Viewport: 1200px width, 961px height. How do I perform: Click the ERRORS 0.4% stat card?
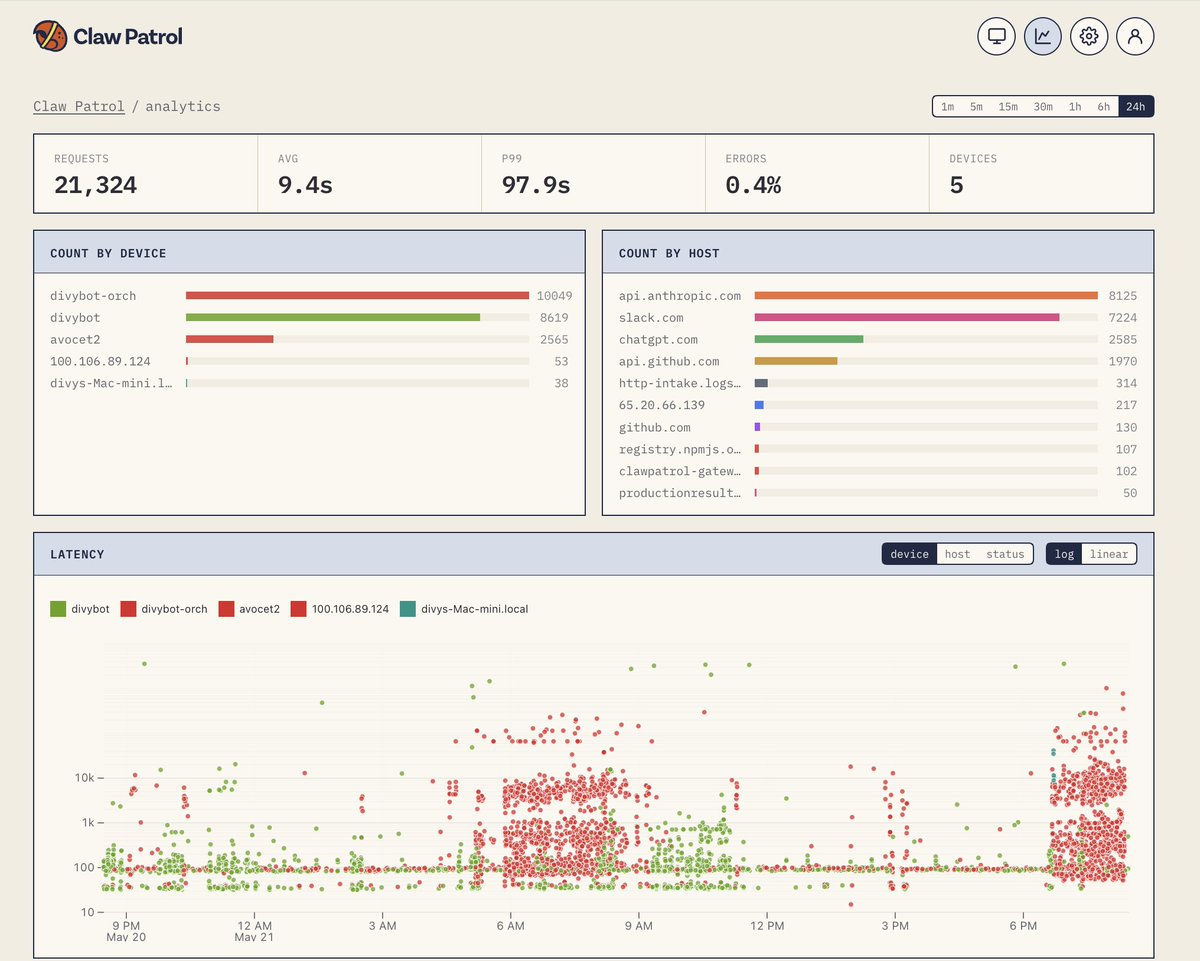point(818,174)
